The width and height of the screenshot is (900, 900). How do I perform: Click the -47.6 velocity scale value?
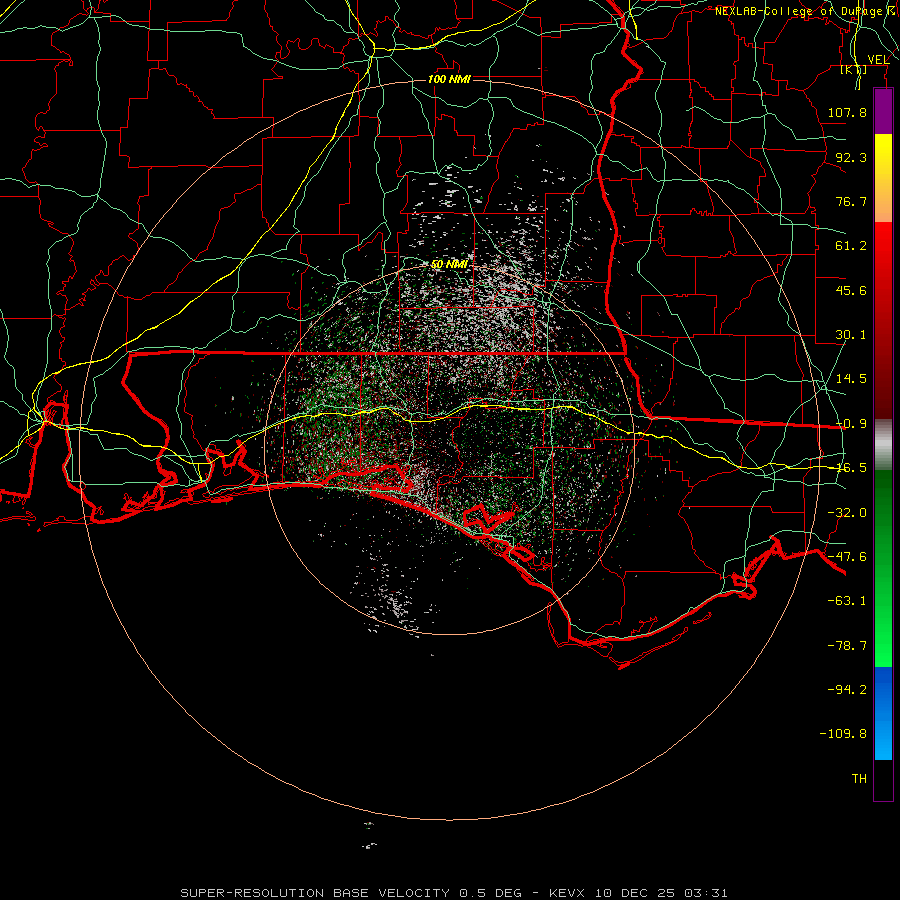tap(847, 557)
